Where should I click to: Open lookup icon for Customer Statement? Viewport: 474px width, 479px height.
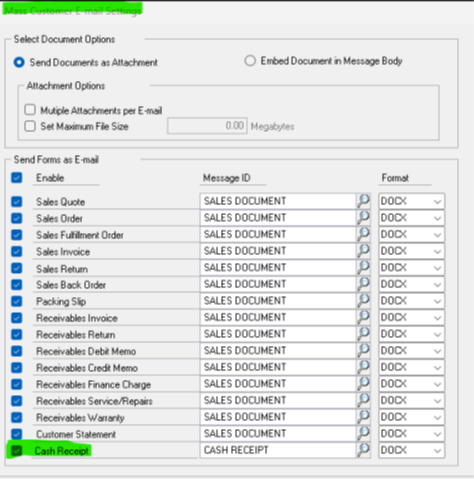363,433
